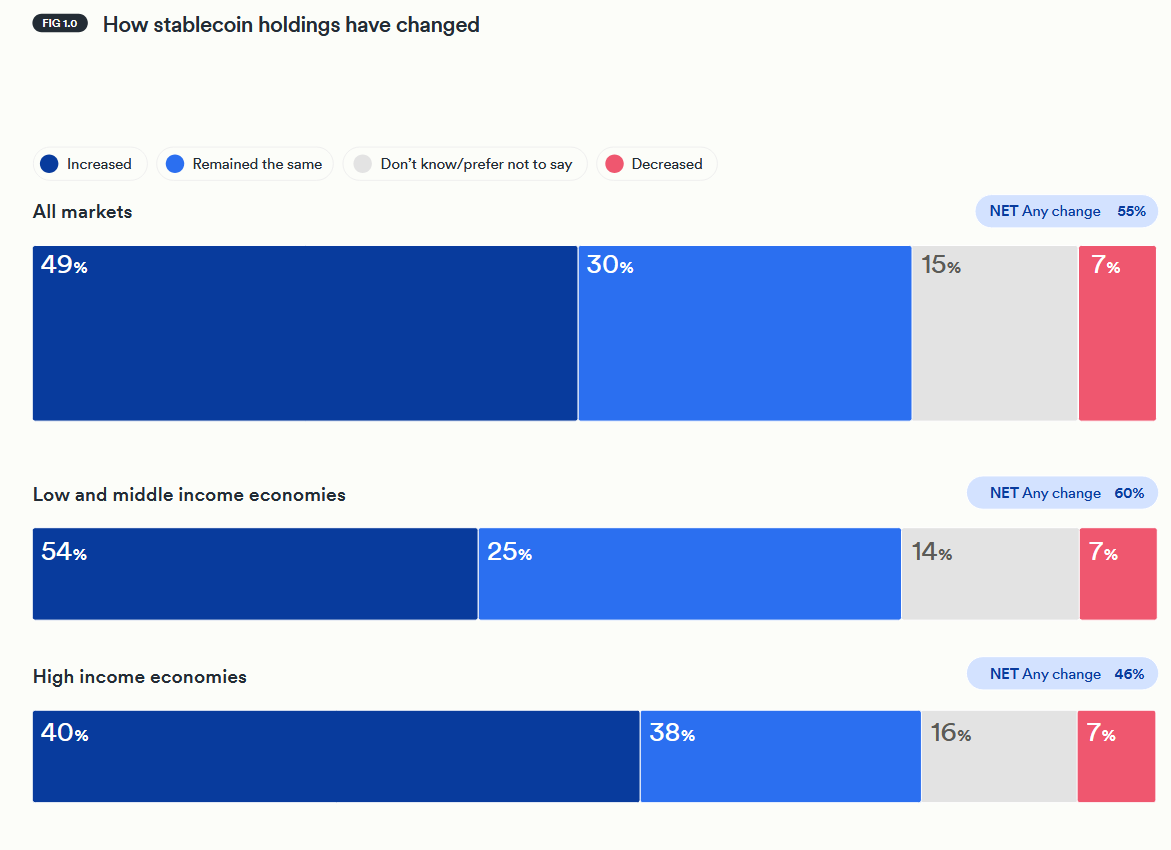Toggle the Remained the same legend item
The width and height of the screenshot is (1171, 850).
point(245,164)
